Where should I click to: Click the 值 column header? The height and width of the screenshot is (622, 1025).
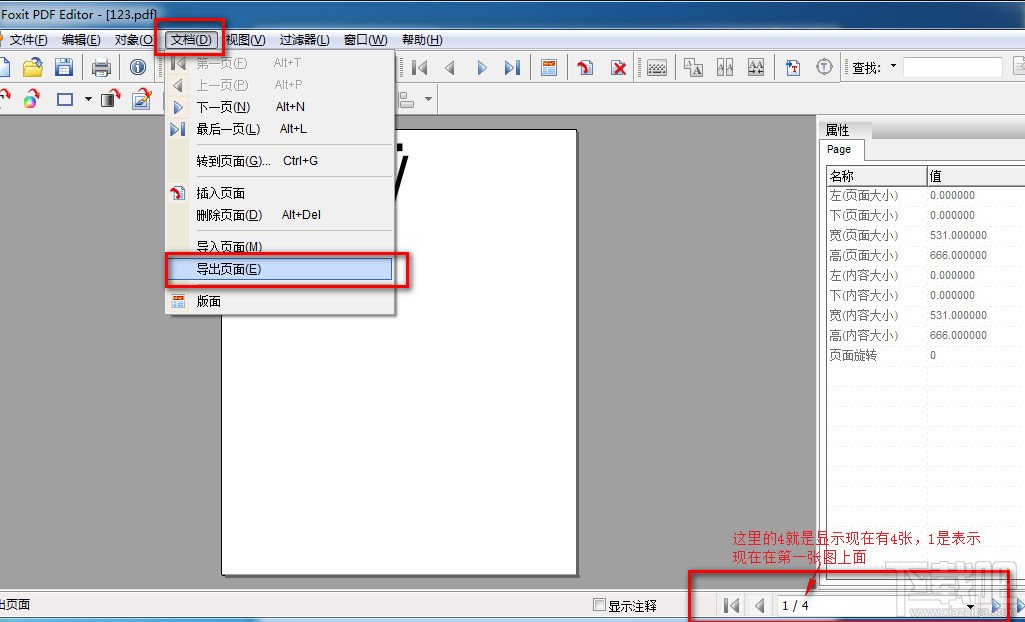tap(975, 176)
